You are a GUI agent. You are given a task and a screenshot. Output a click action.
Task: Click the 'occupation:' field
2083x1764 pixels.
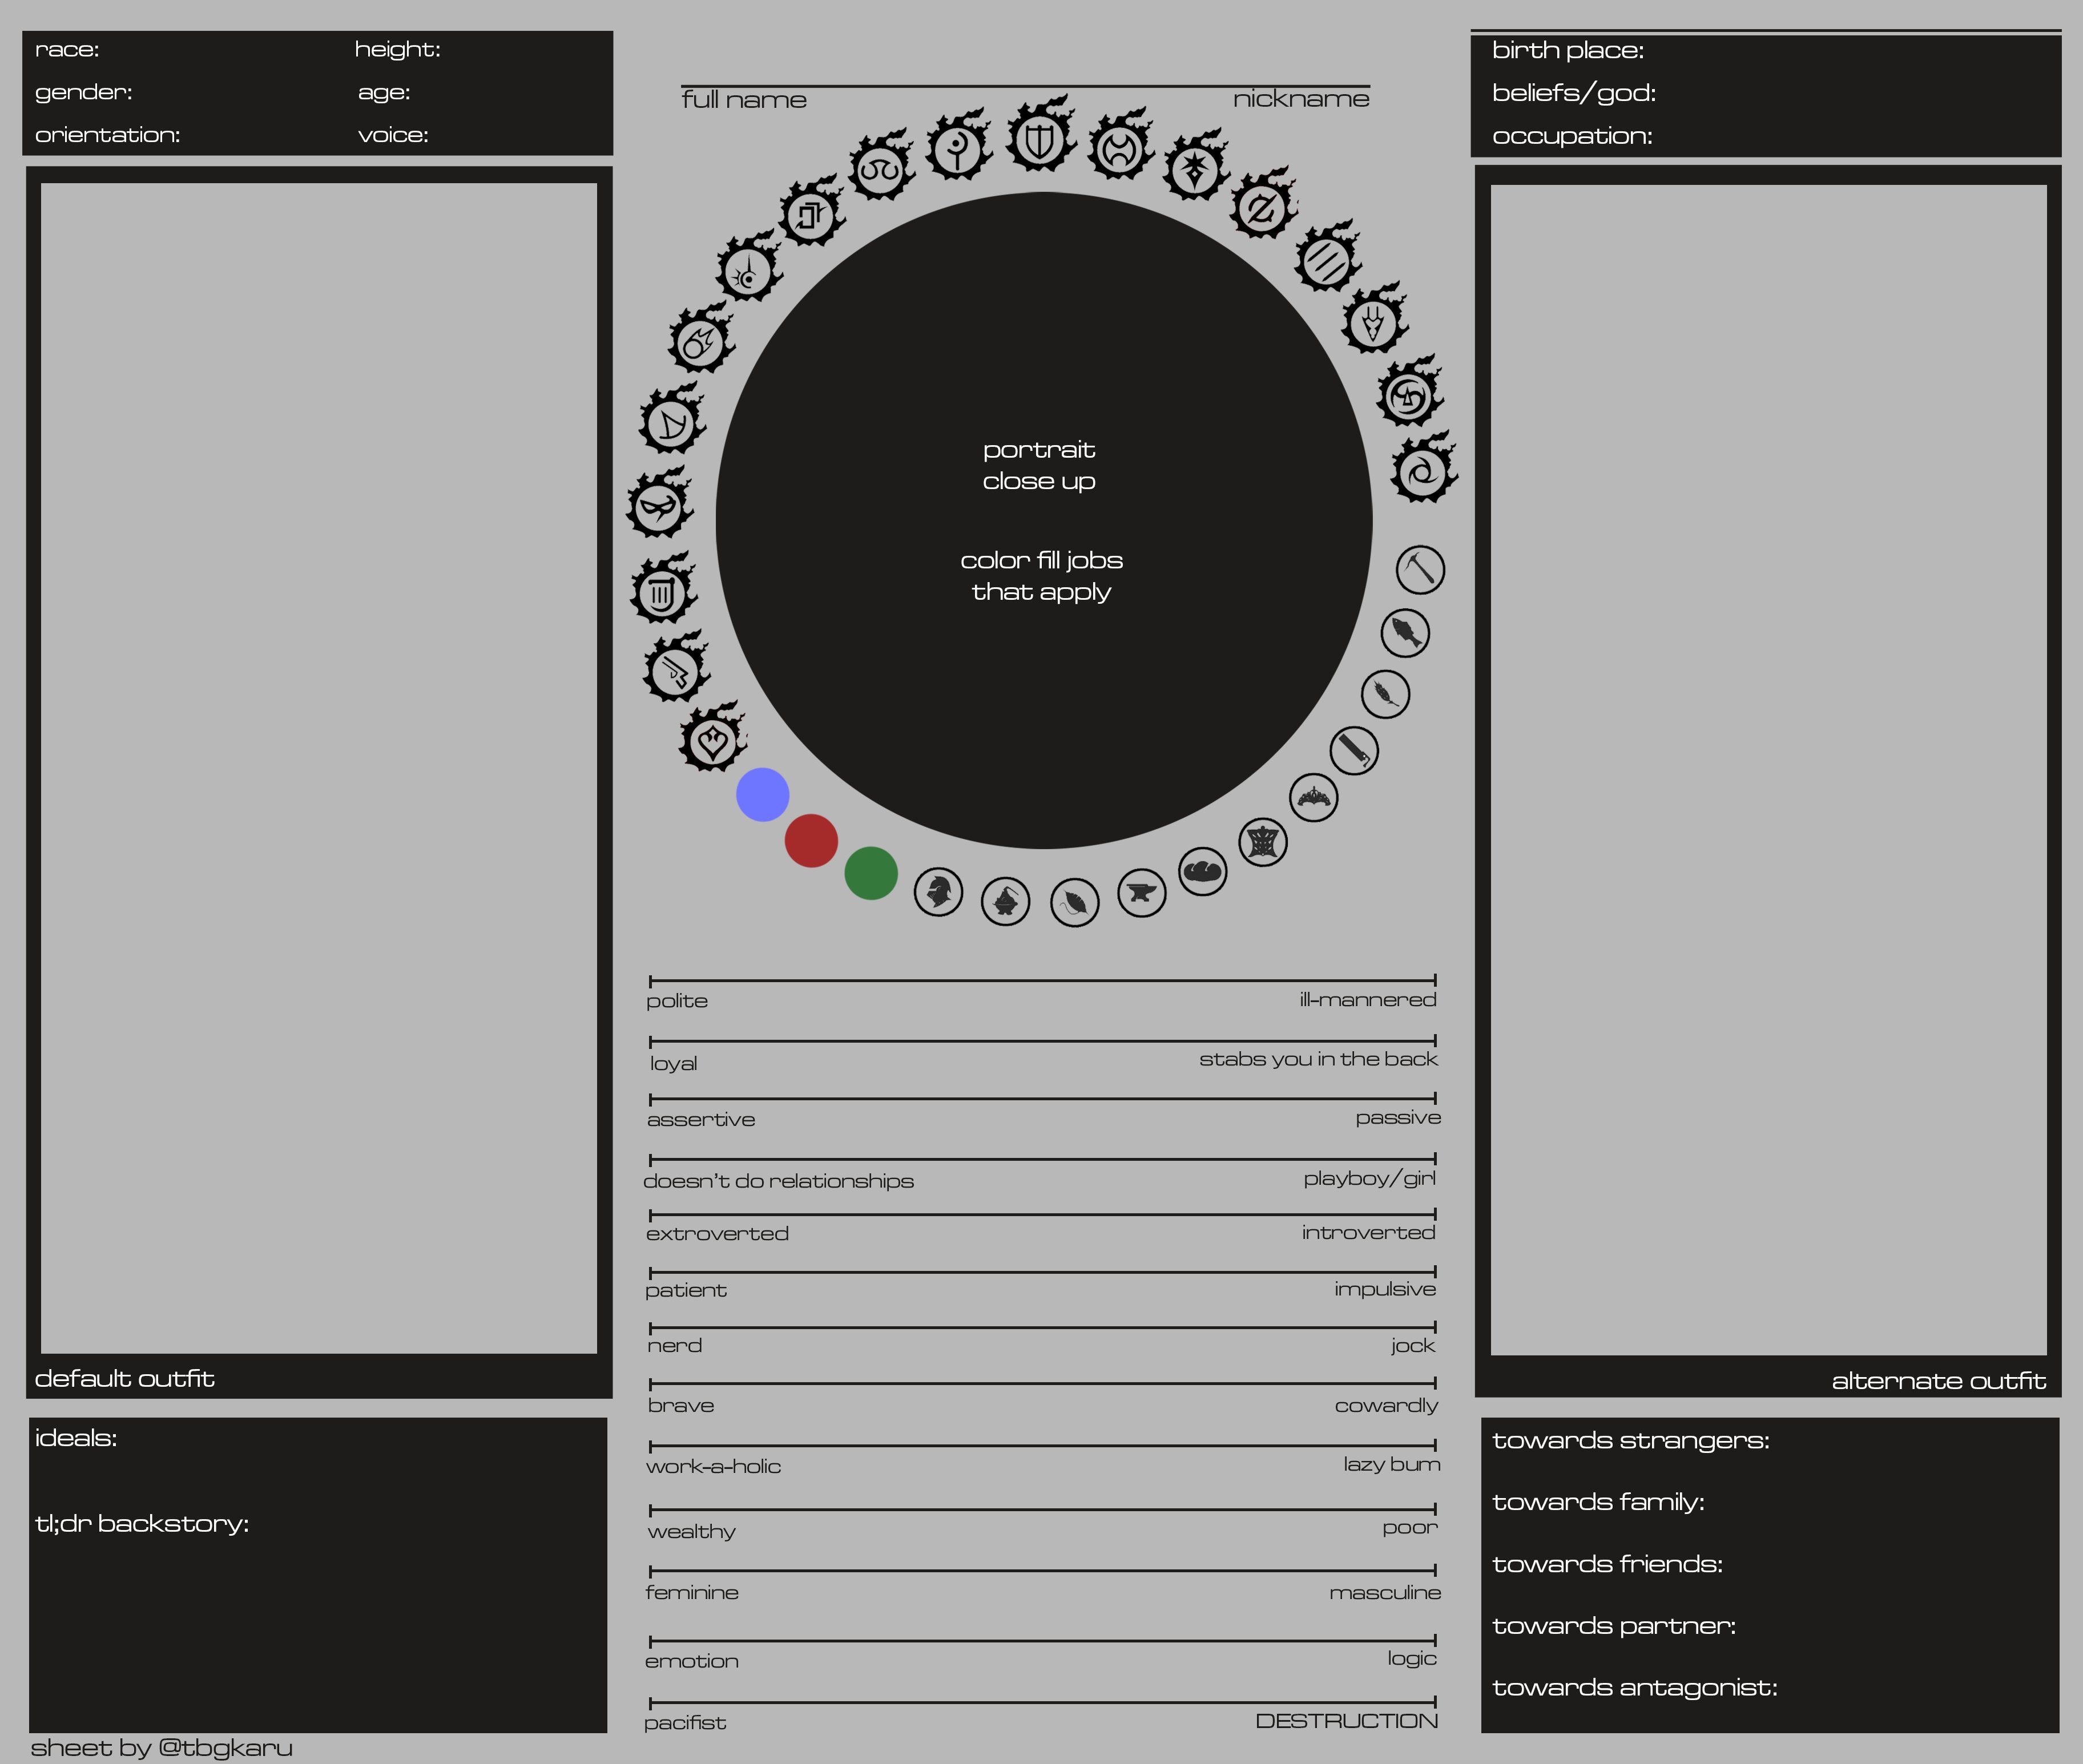(1572, 136)
